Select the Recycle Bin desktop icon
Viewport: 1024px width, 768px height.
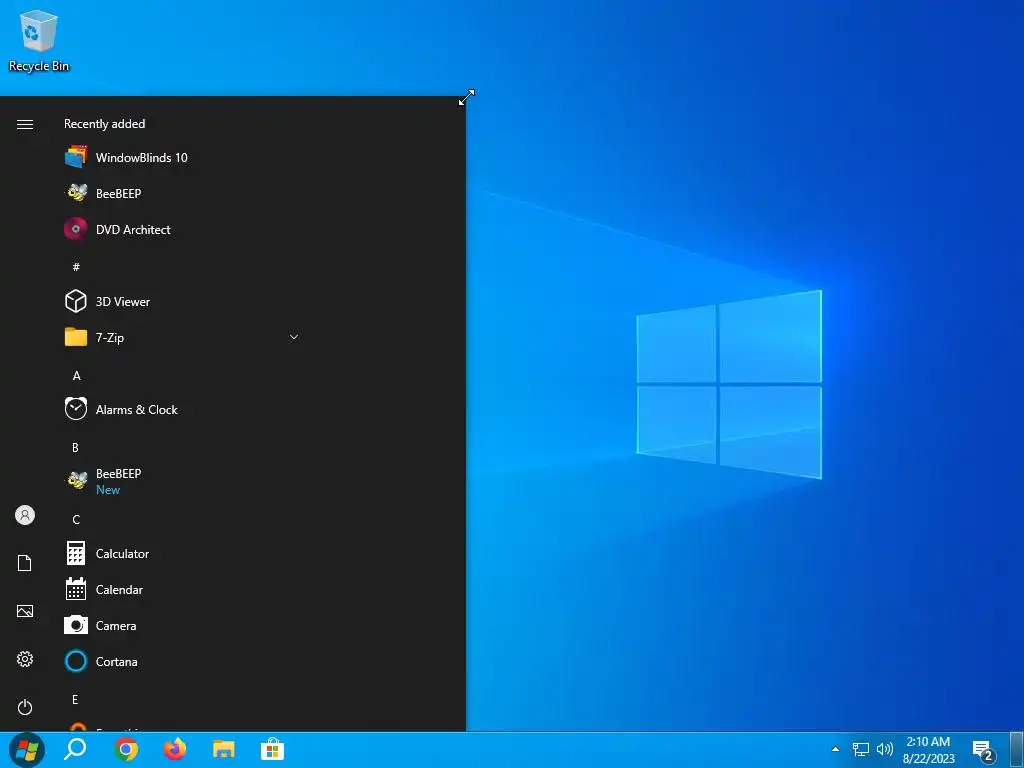[39, 41]
